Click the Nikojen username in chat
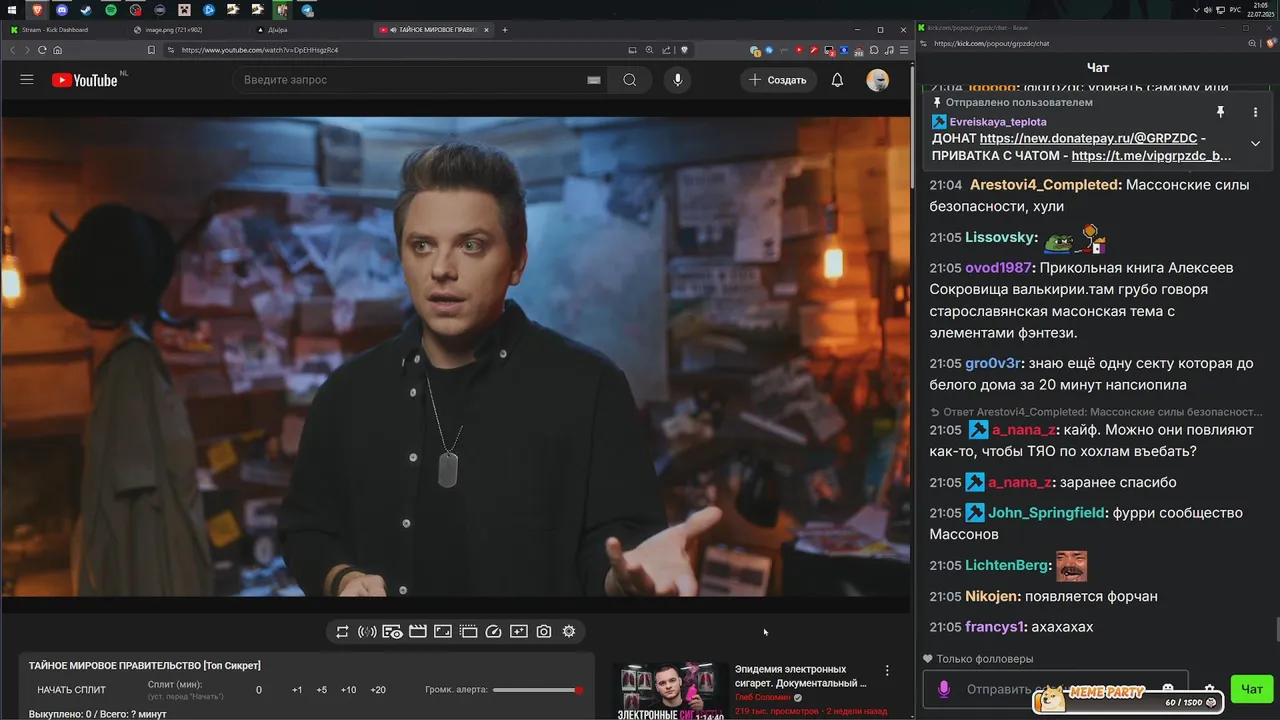The width and height of the screenshot is (1280, 720). [x=992, y=596]
